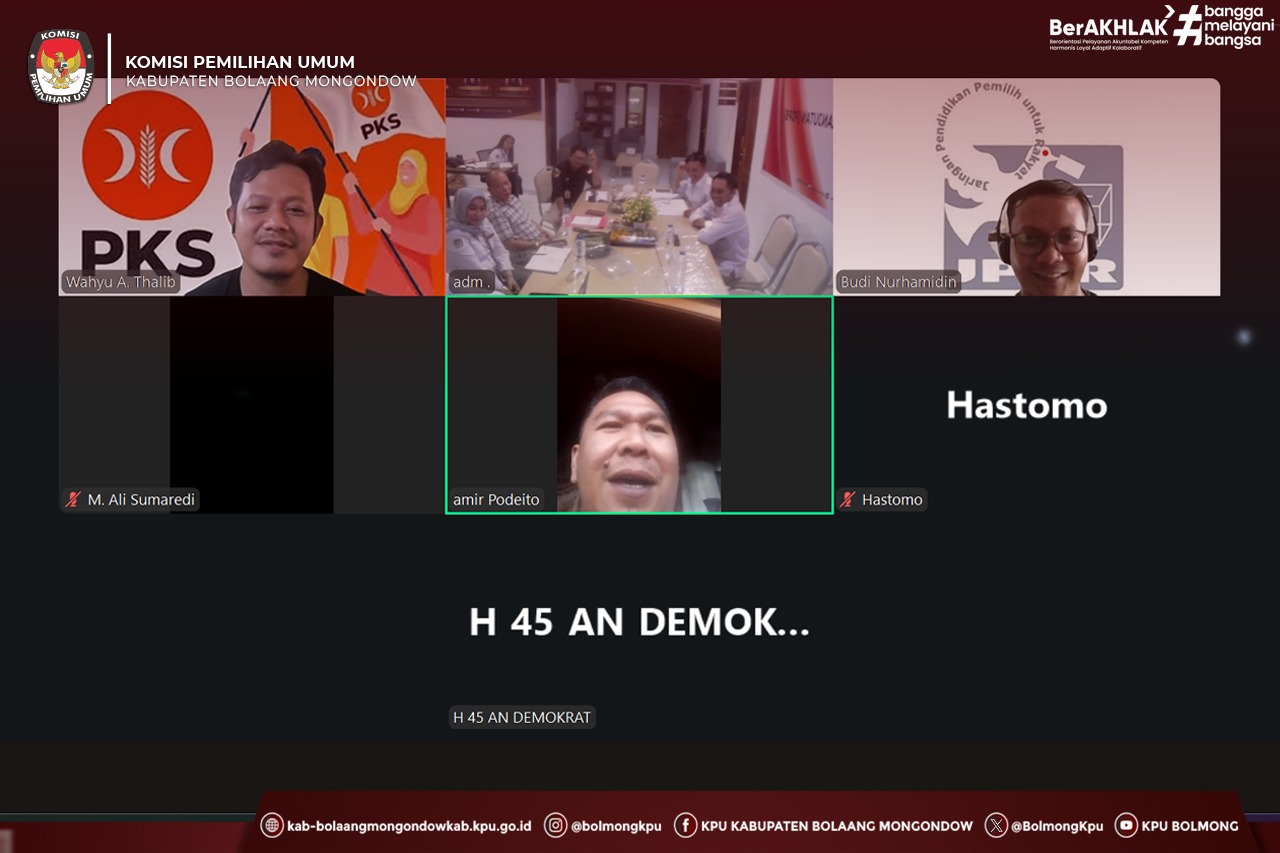
Task: Click the large Hastomo participant name
Action: (1026, 405)
